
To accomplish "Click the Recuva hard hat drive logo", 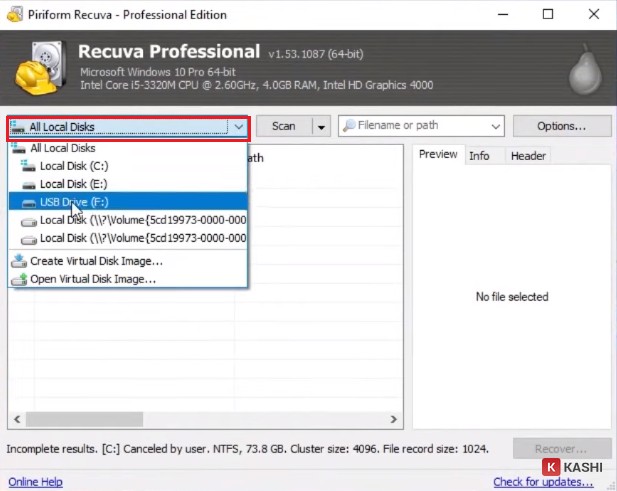I will 39,66.
